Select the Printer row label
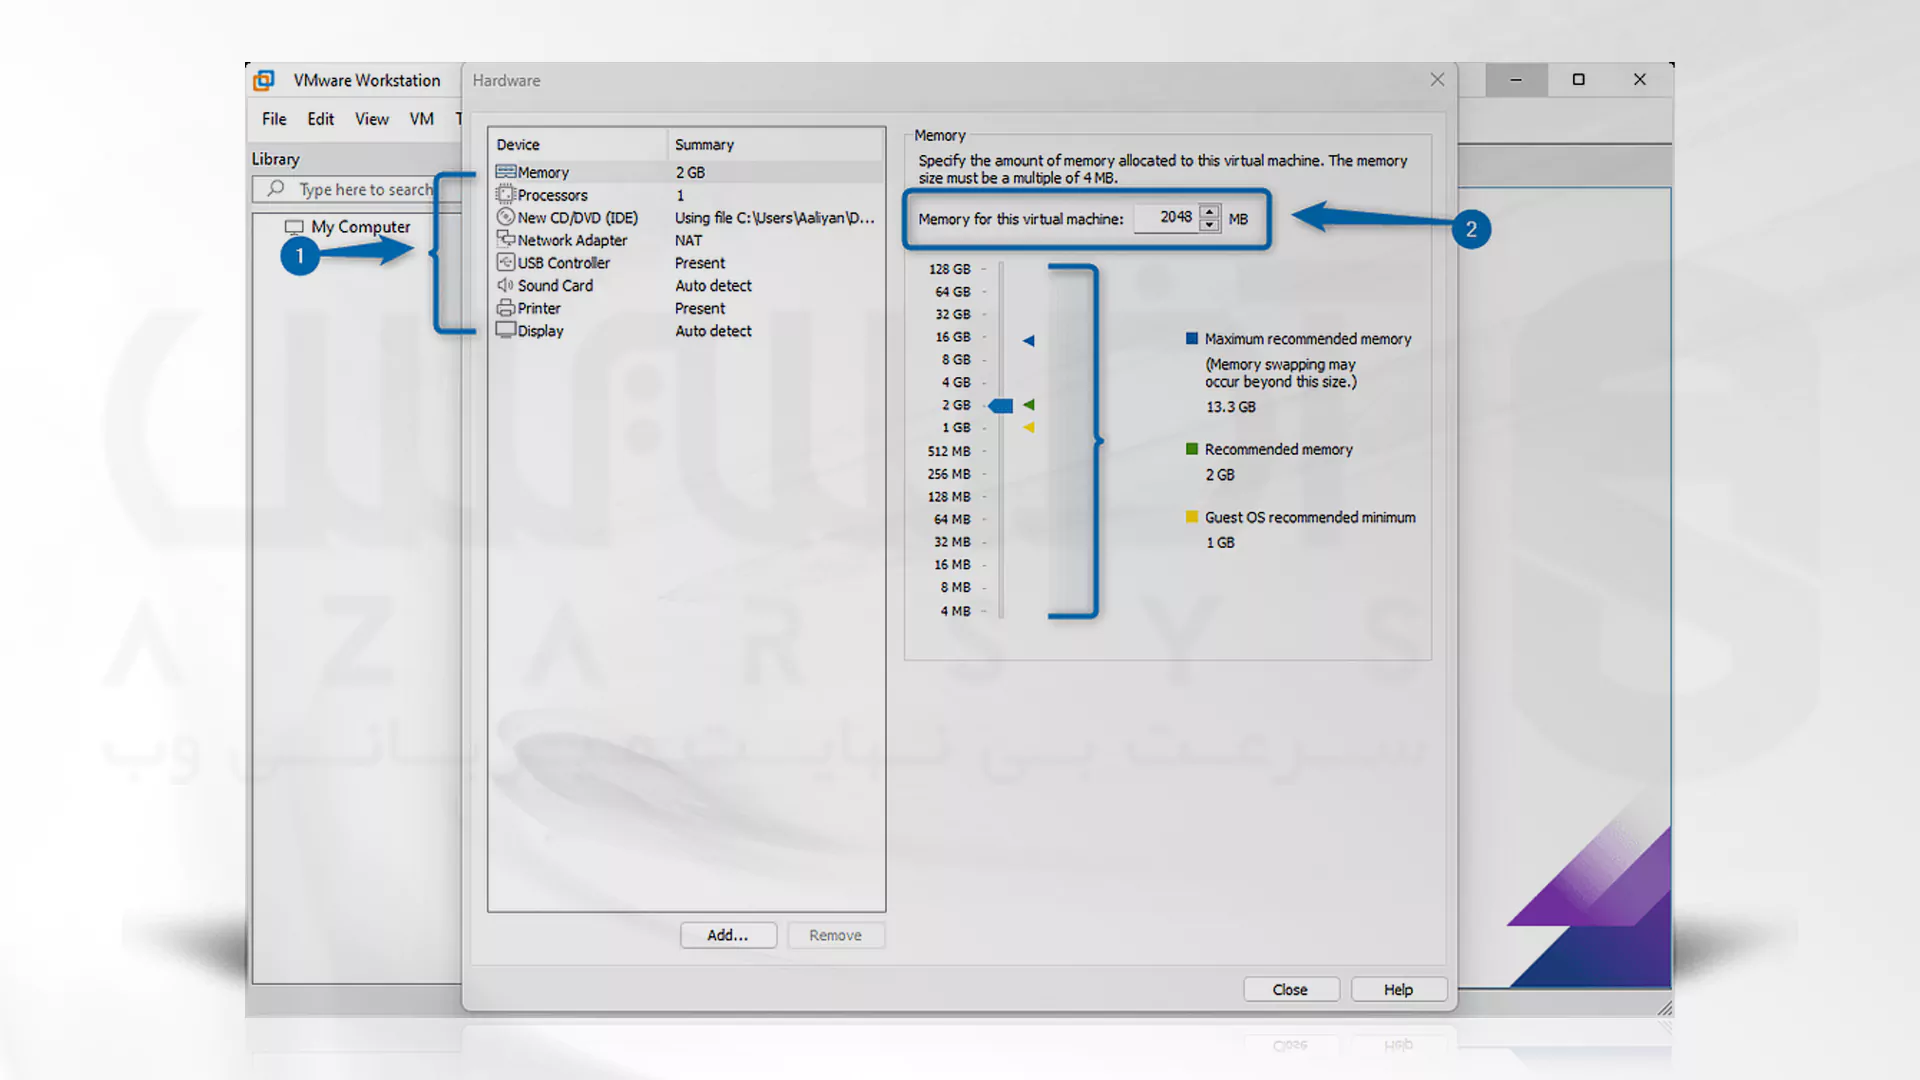The height and width of the screenshot is (1080, 1920). [539, 308]
